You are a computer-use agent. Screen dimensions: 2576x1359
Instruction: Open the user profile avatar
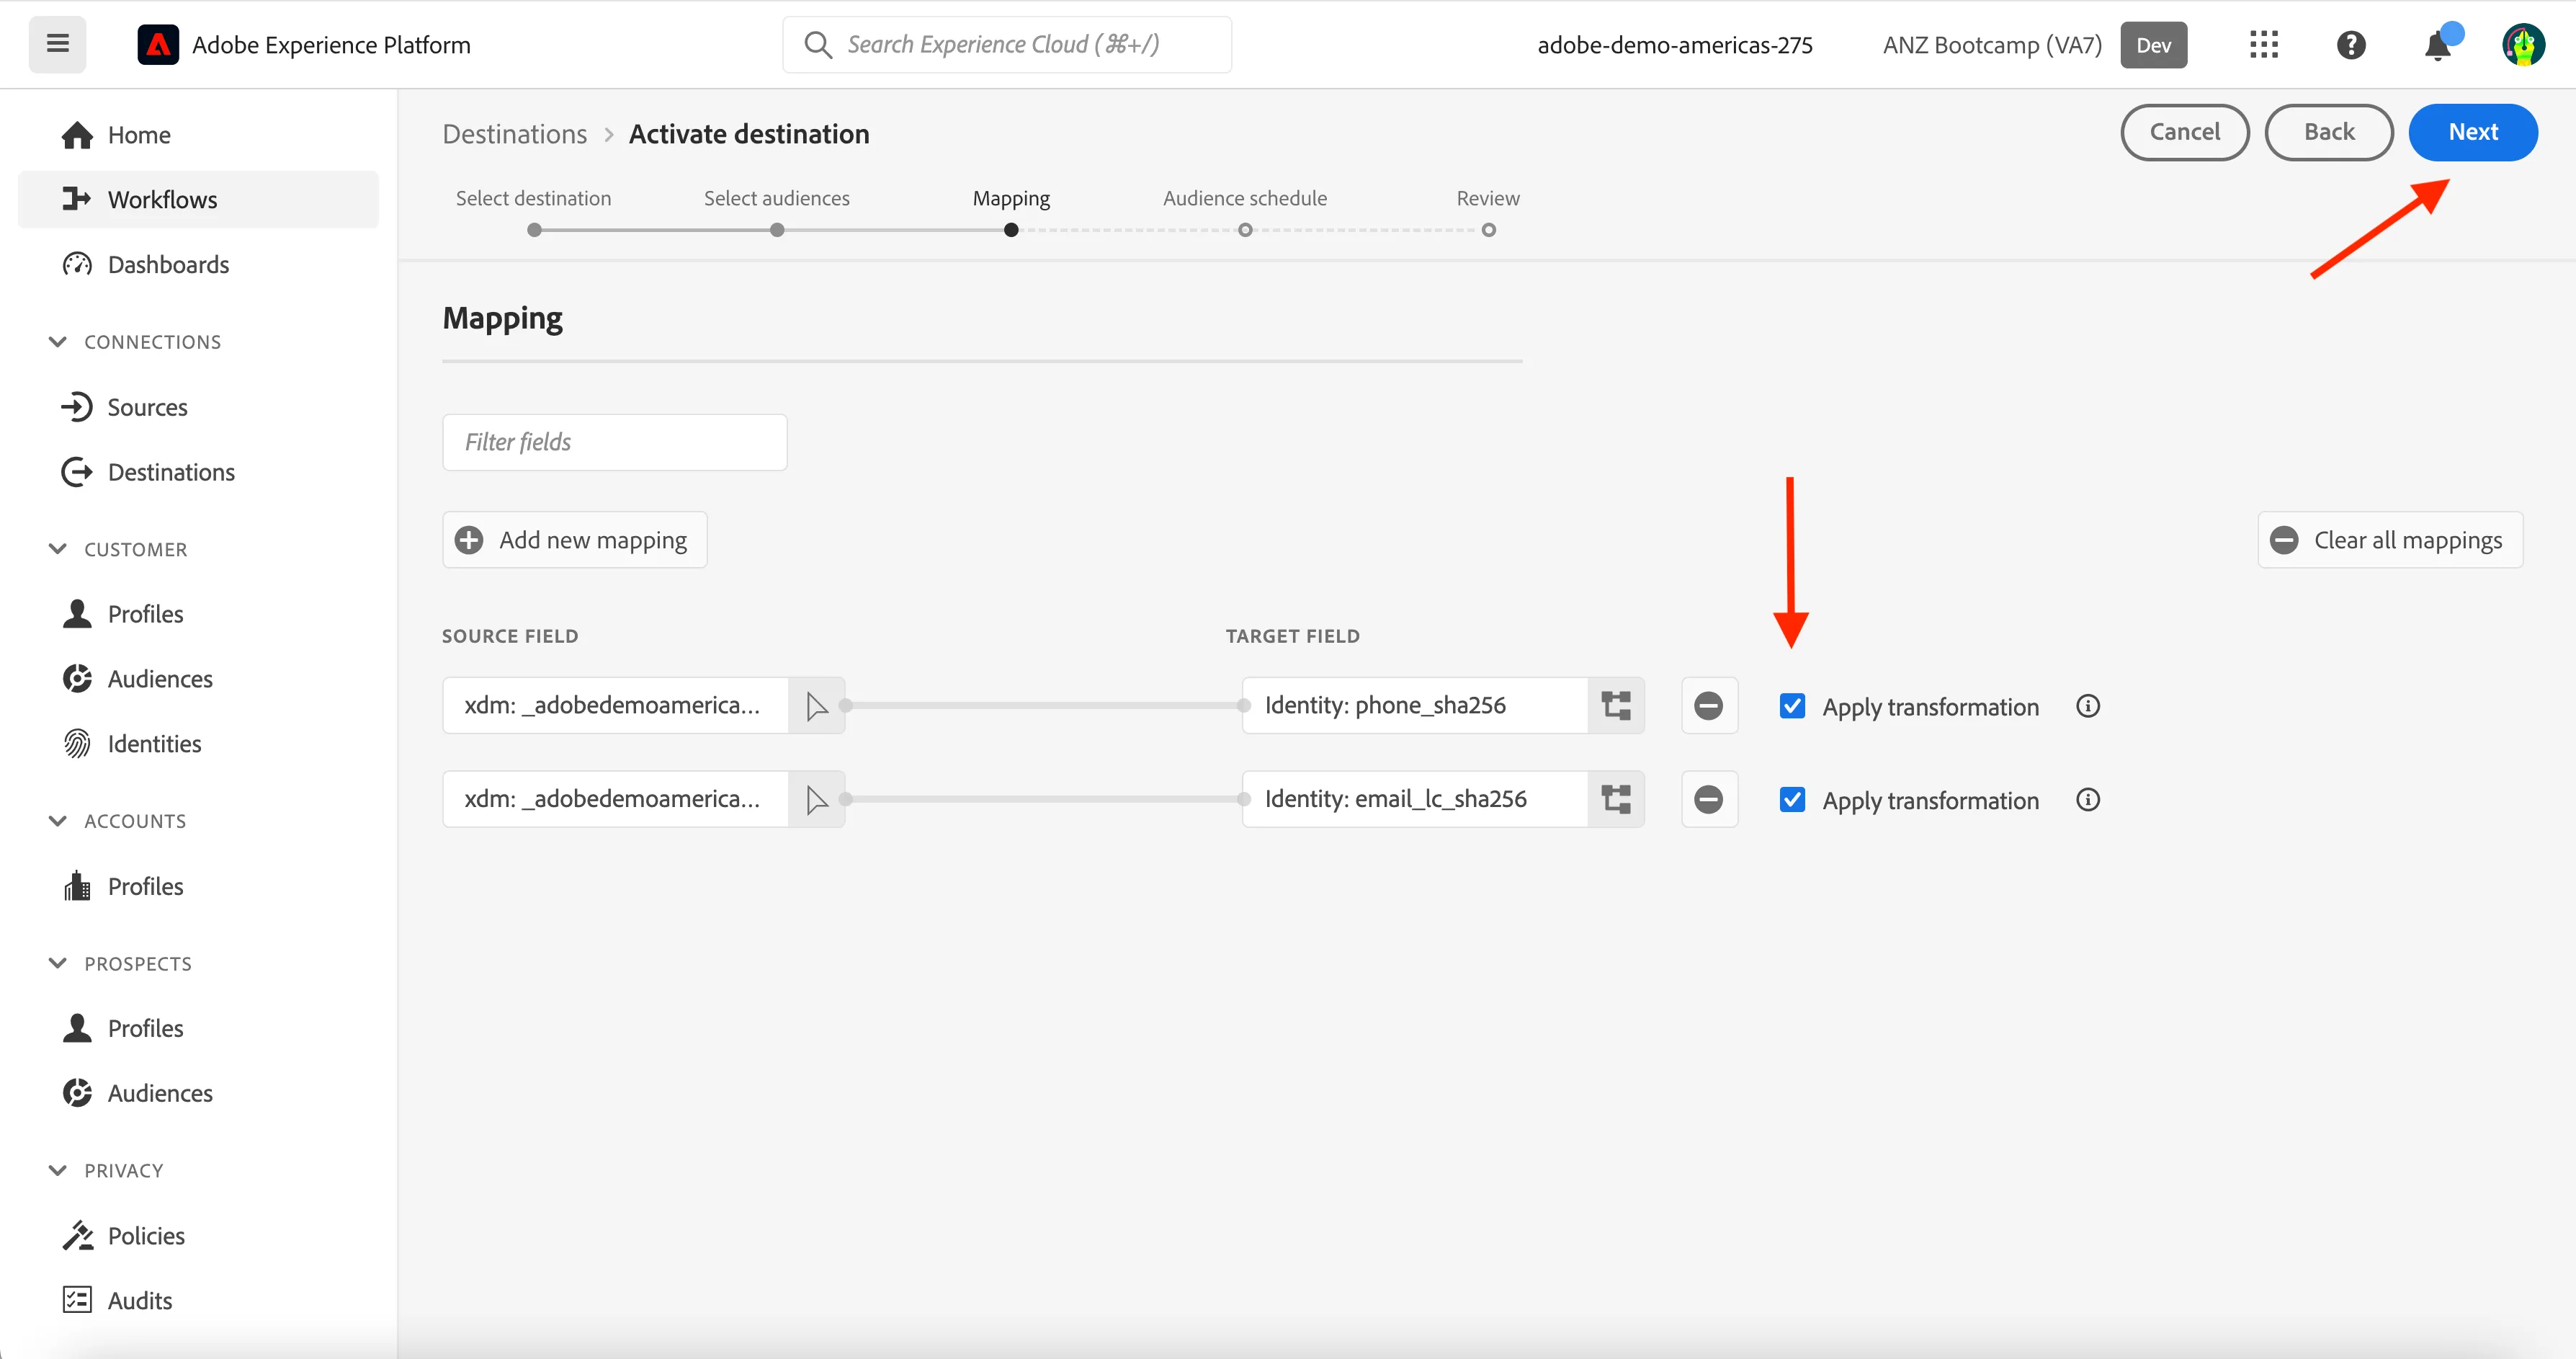point(2523,45)
